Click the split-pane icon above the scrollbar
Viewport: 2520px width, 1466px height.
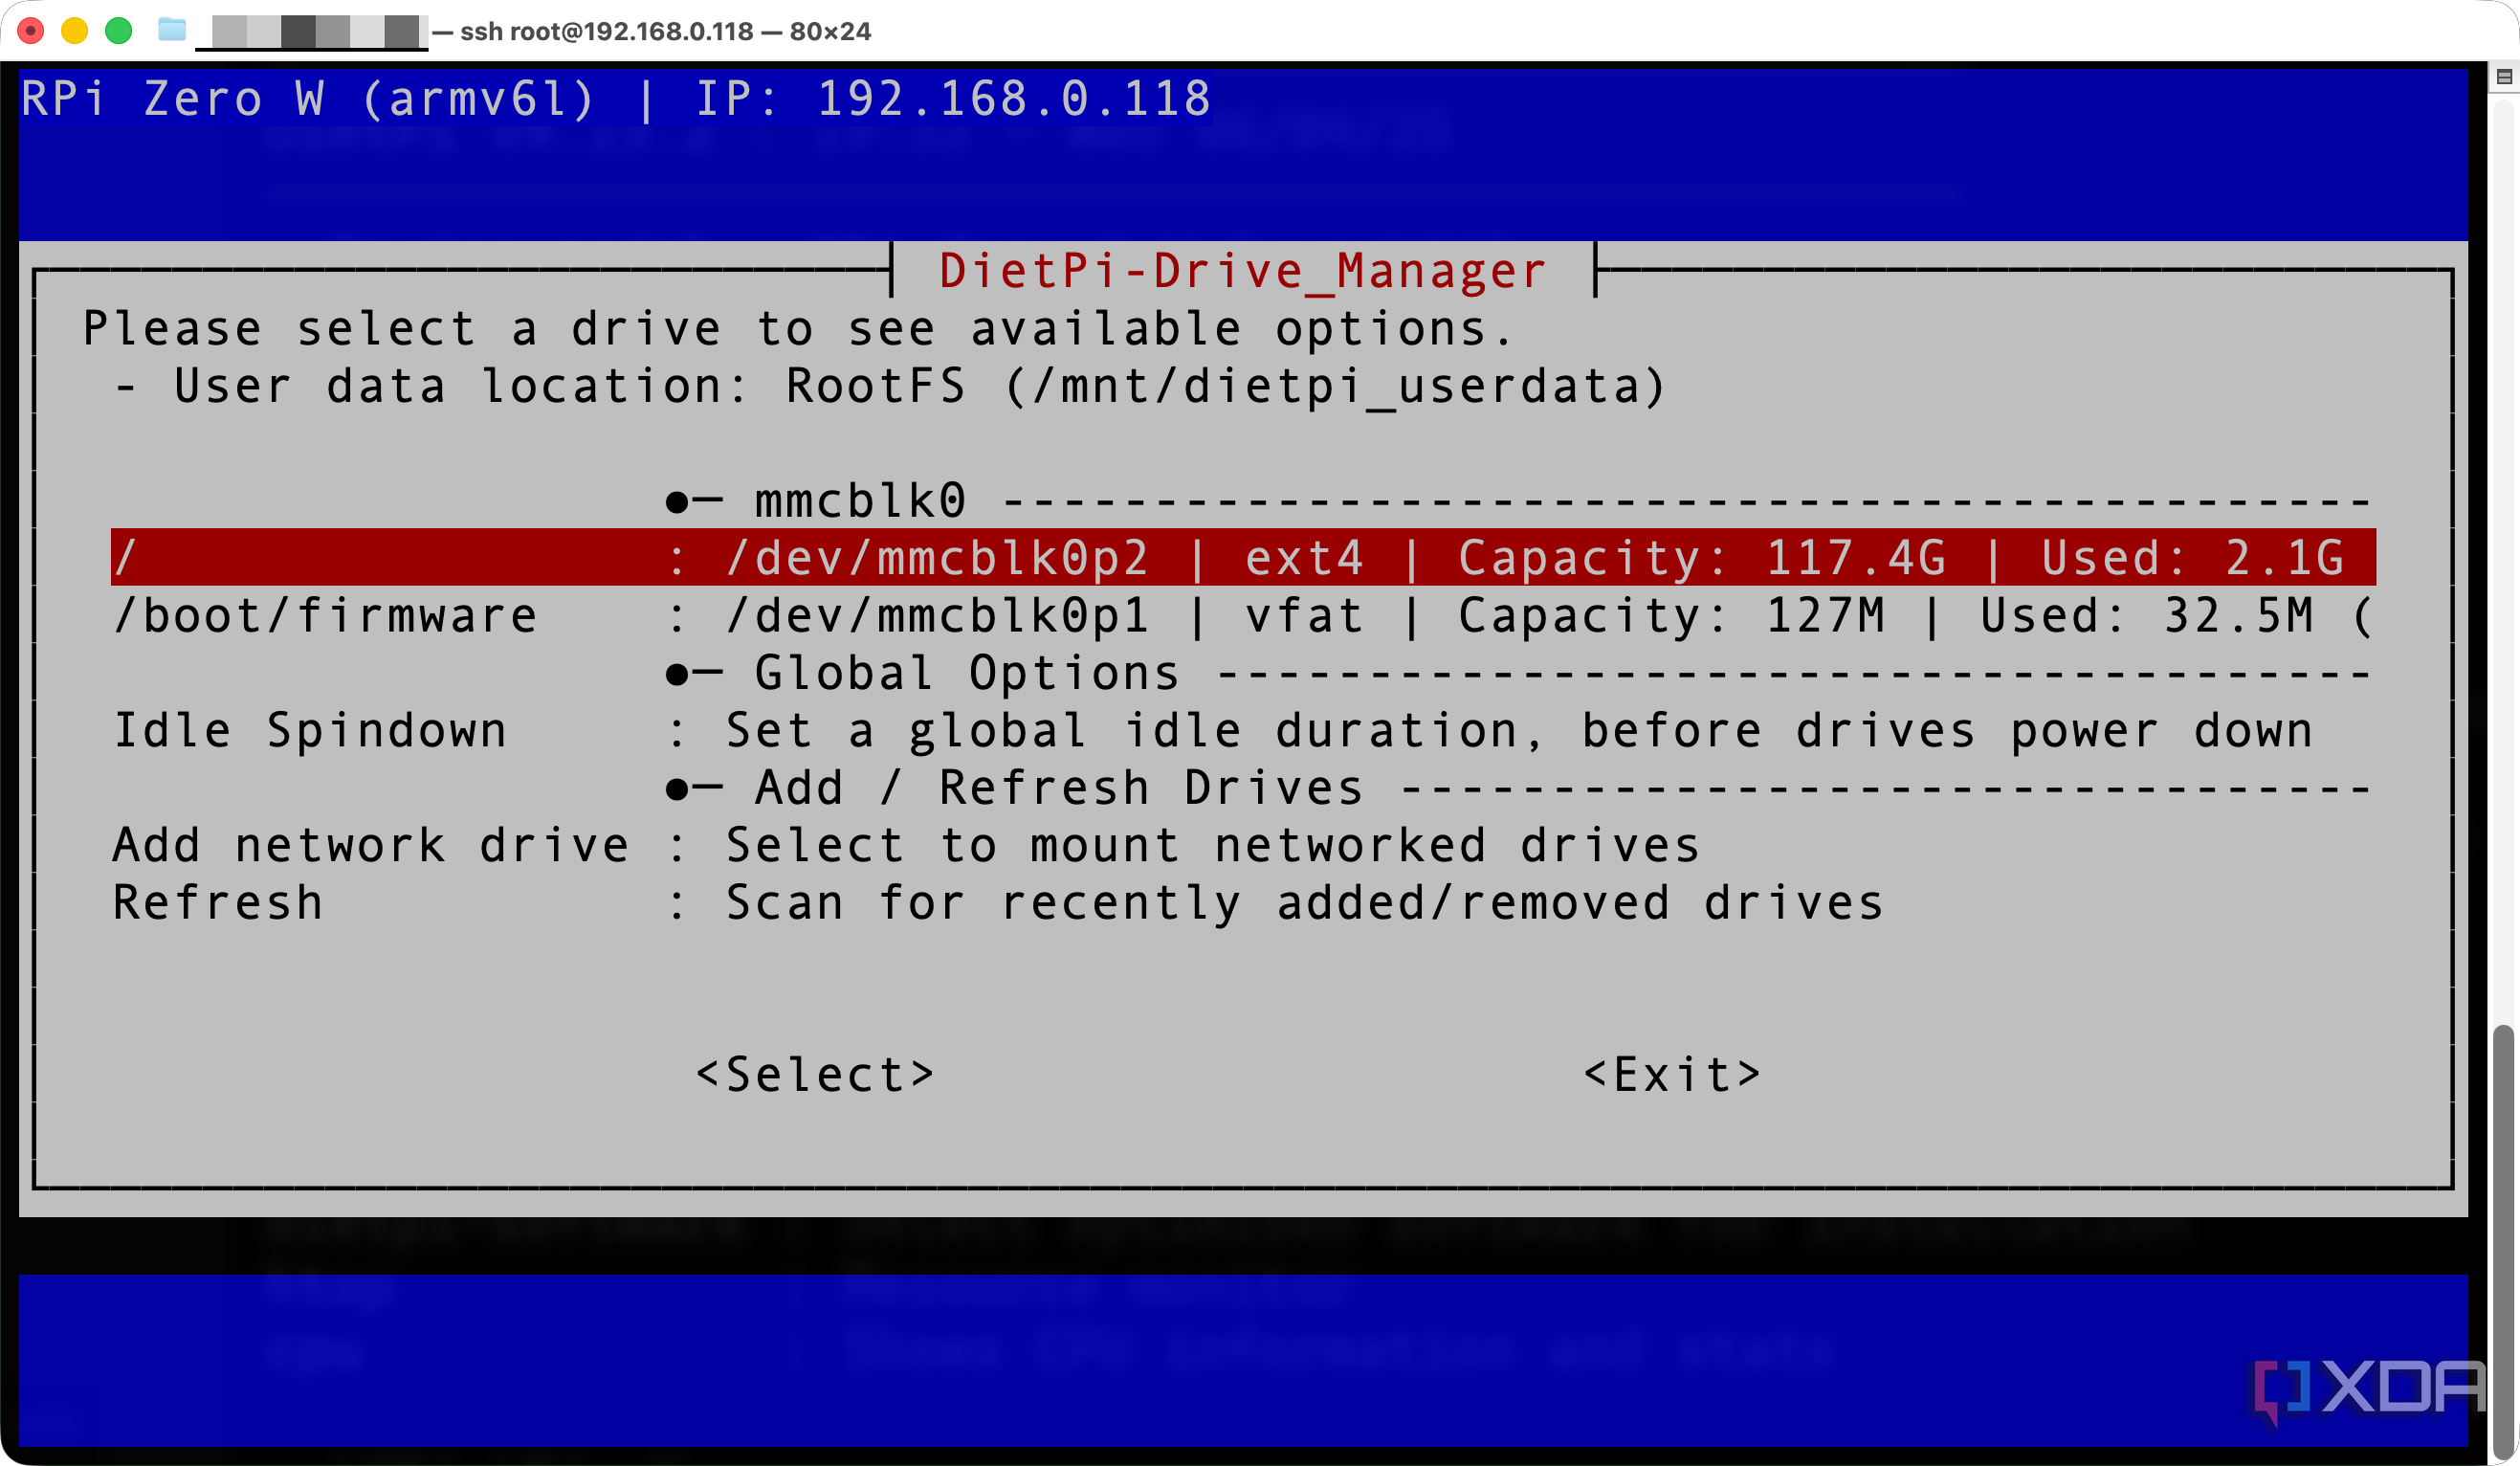pos(2504,76)
